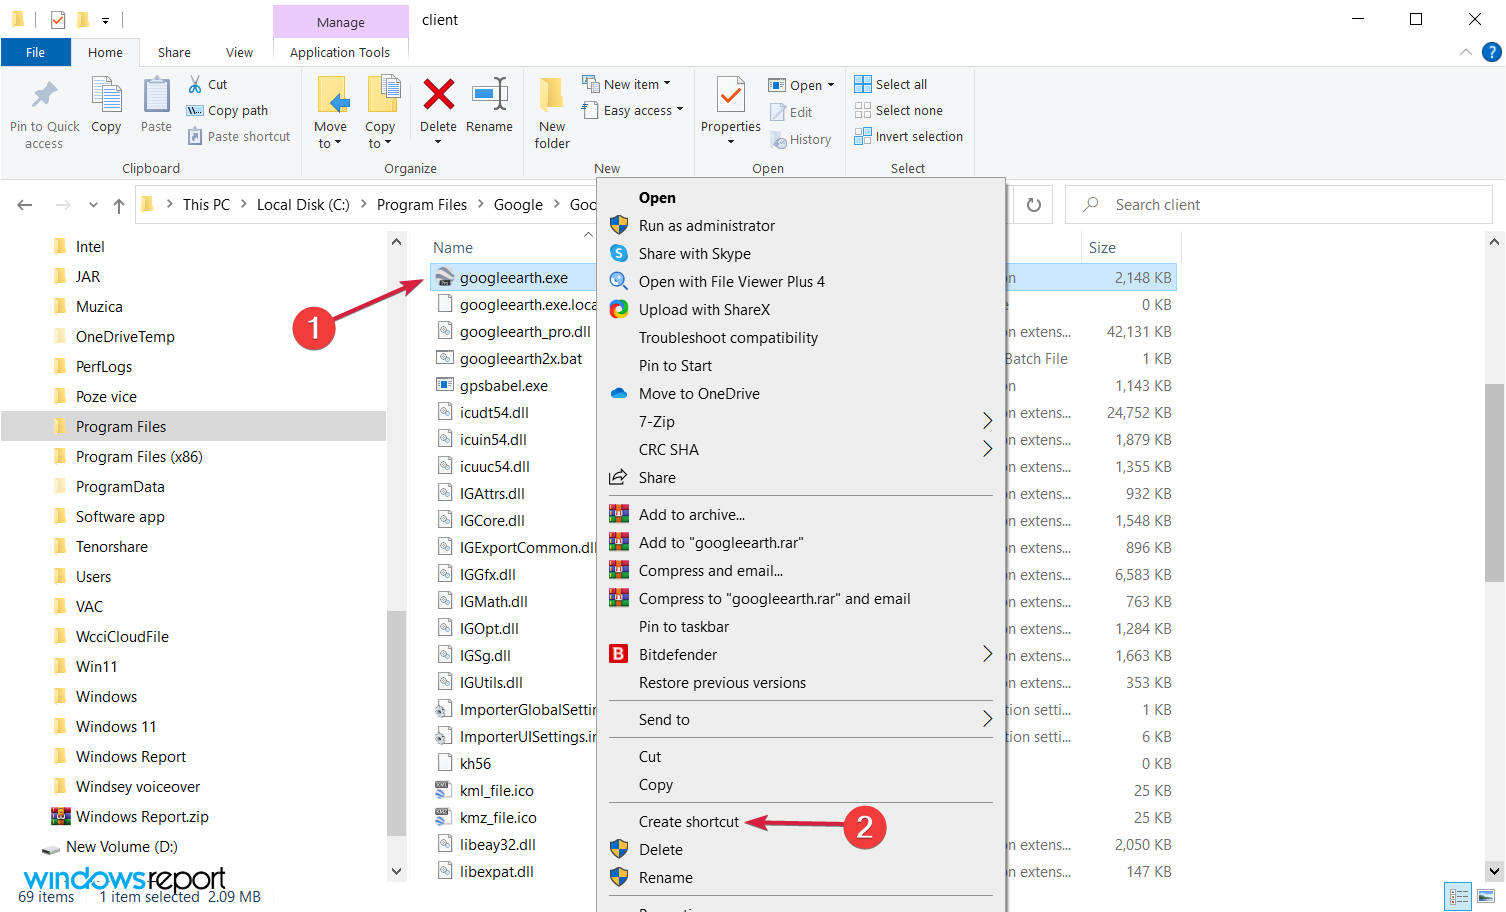Expand the Send to submenu

986,720
